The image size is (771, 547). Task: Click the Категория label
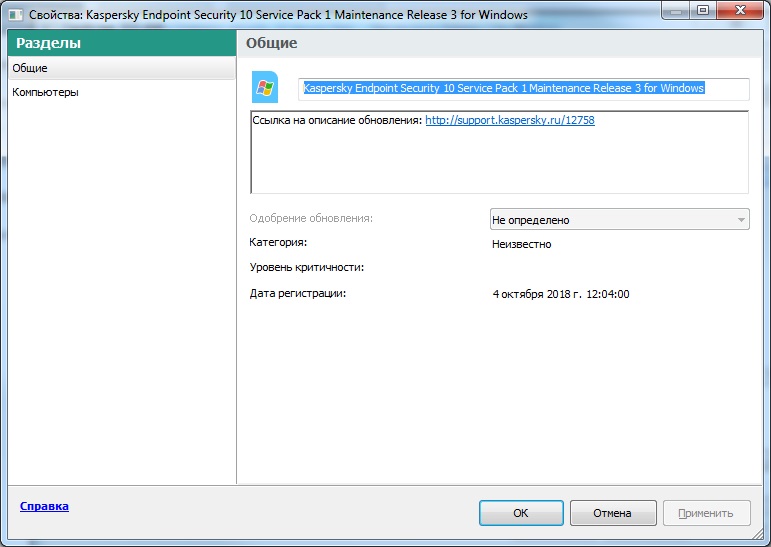pos(278,243)
